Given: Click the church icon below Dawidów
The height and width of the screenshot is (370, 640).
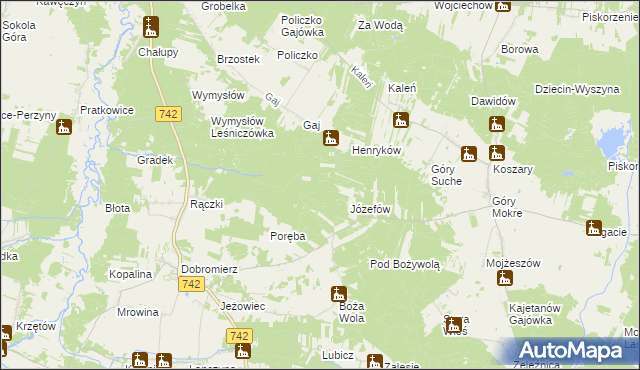Looking at the screenshot, I should [497, 124].
